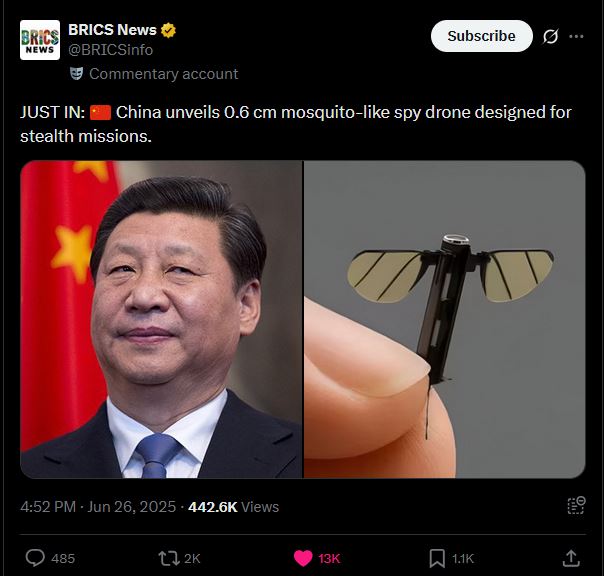Open the Grok explain post icon
Viewport: 604px width, 576px height.
550,37
